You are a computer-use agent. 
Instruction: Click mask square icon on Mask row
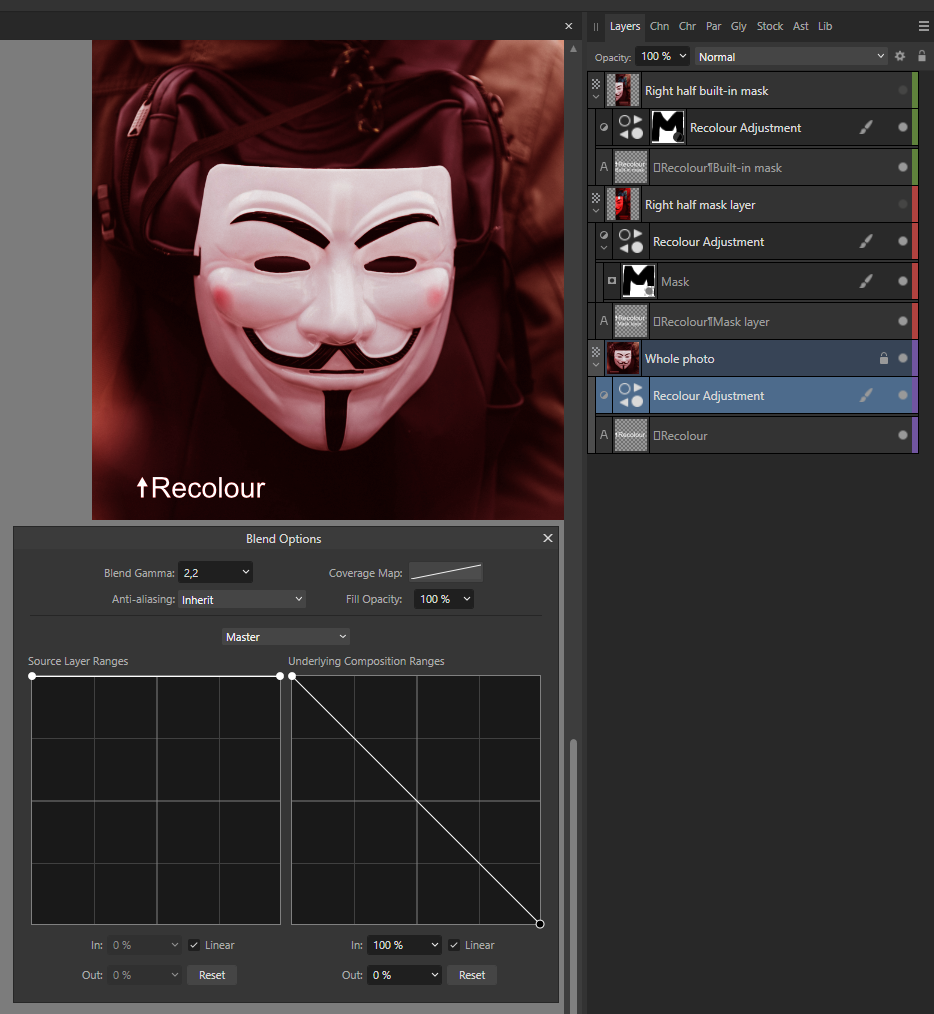[611, 281]
